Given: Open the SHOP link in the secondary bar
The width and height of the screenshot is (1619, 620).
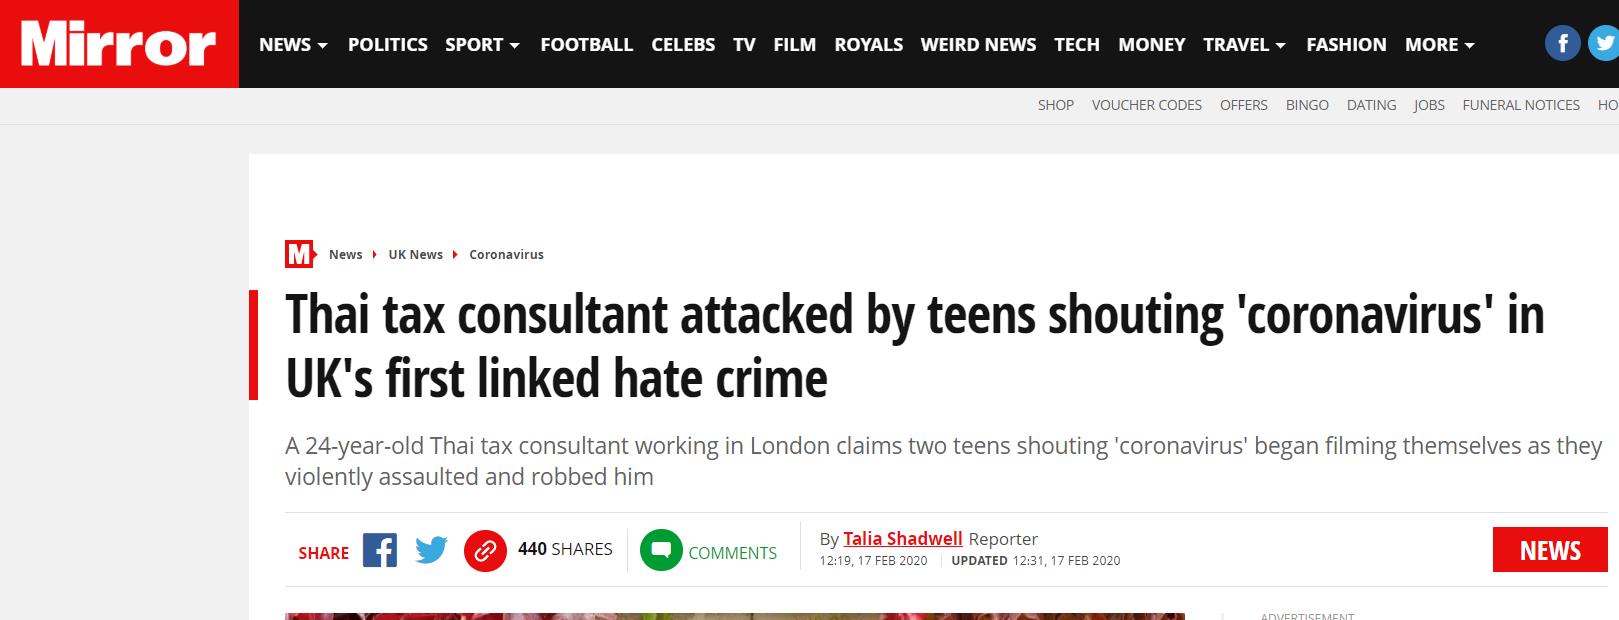Looking at the screenshot, I should tap(1056, 105).
